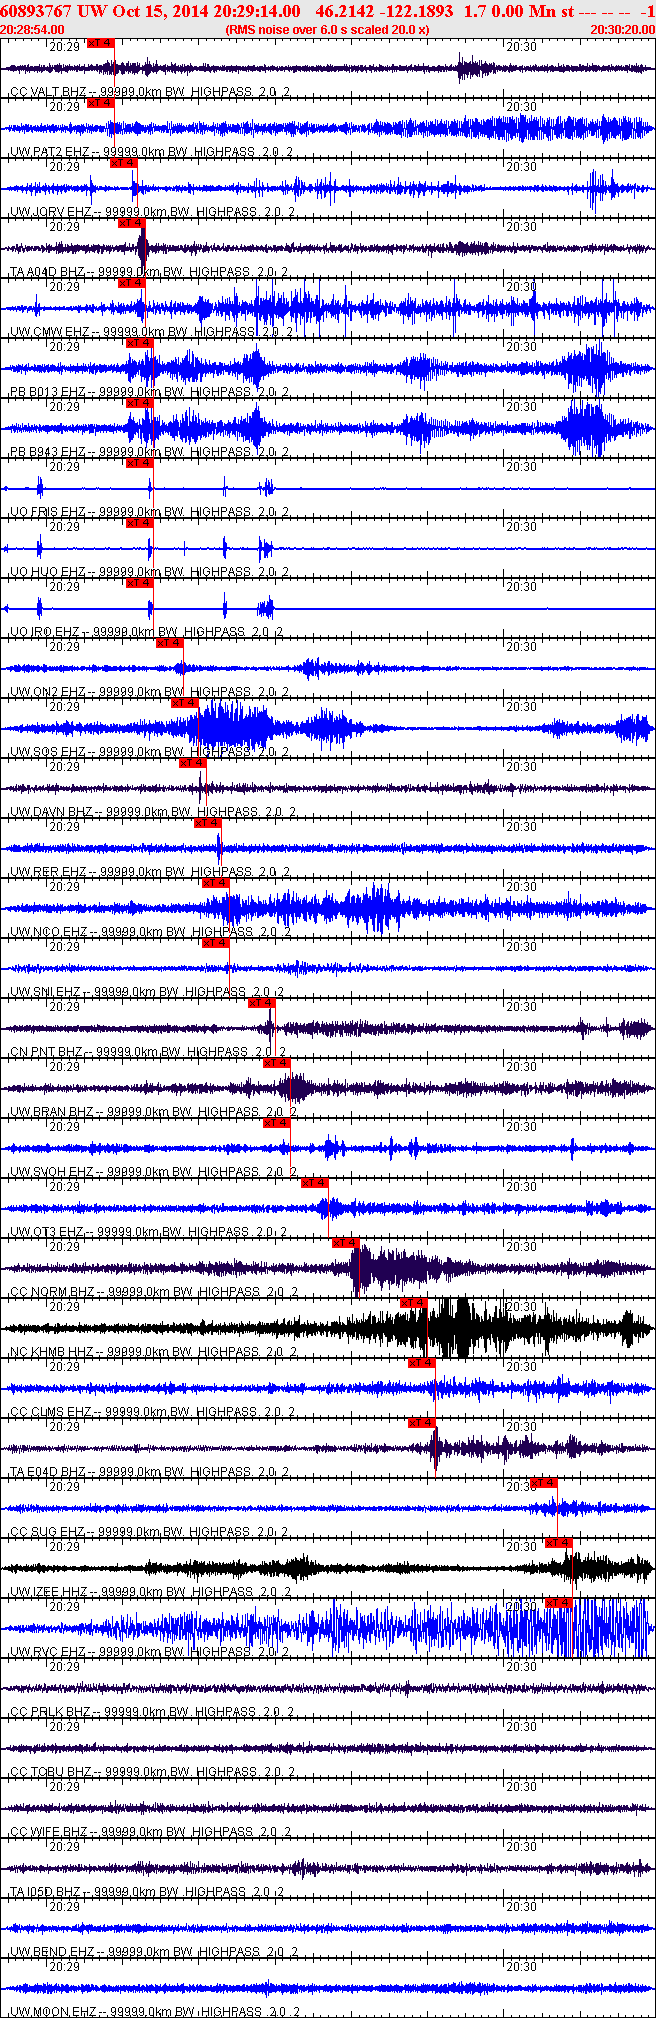The image size is (656, 2018).
Task: Click the 'UW CMW EHZ' station label
Action: click(49, 332)
